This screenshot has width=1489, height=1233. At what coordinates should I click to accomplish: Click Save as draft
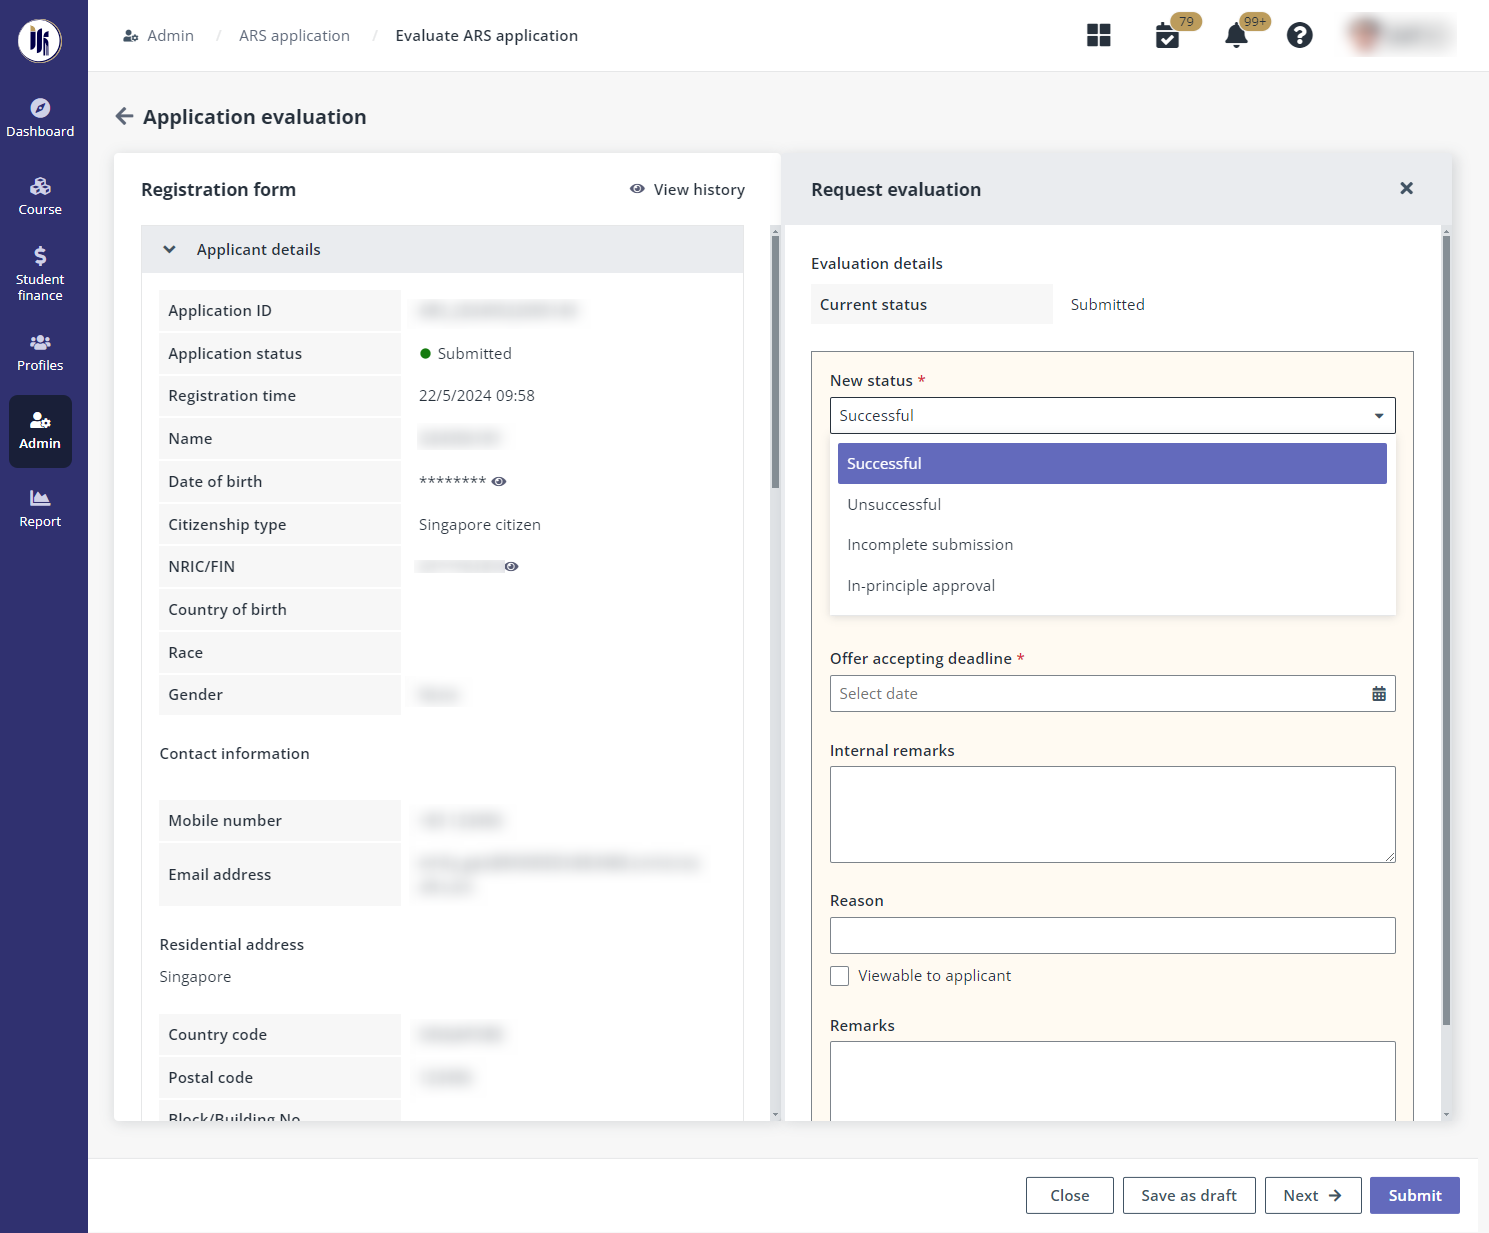1189,1196
